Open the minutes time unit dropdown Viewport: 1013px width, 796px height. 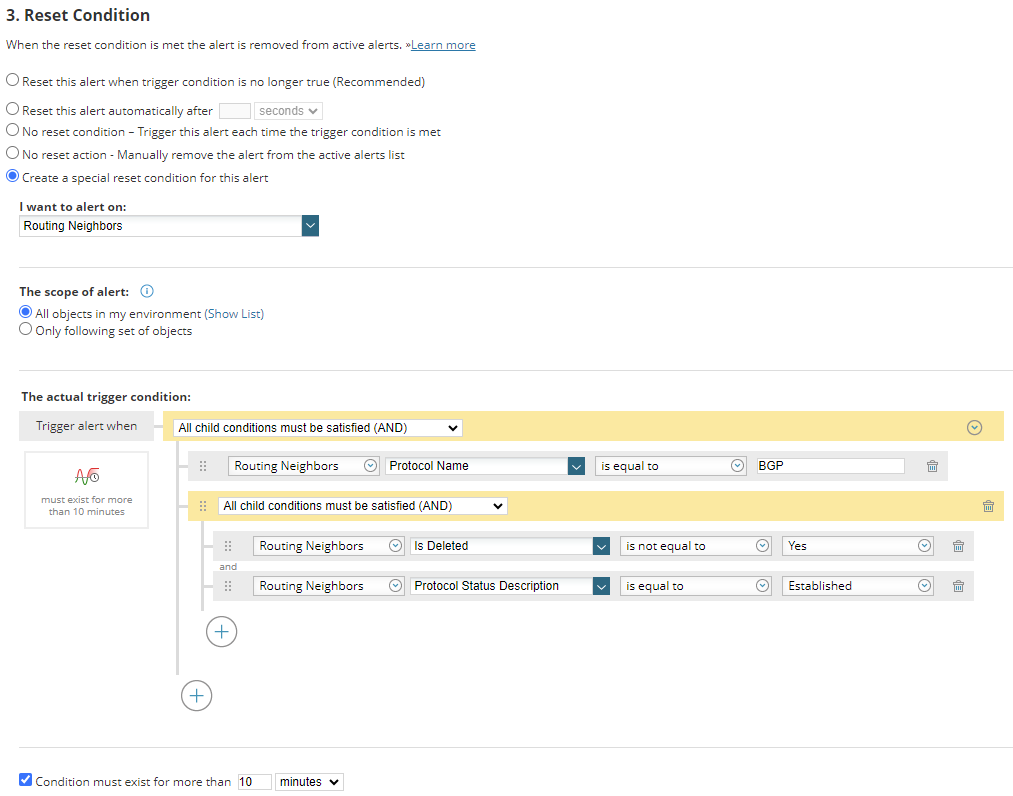click(309, 782)
